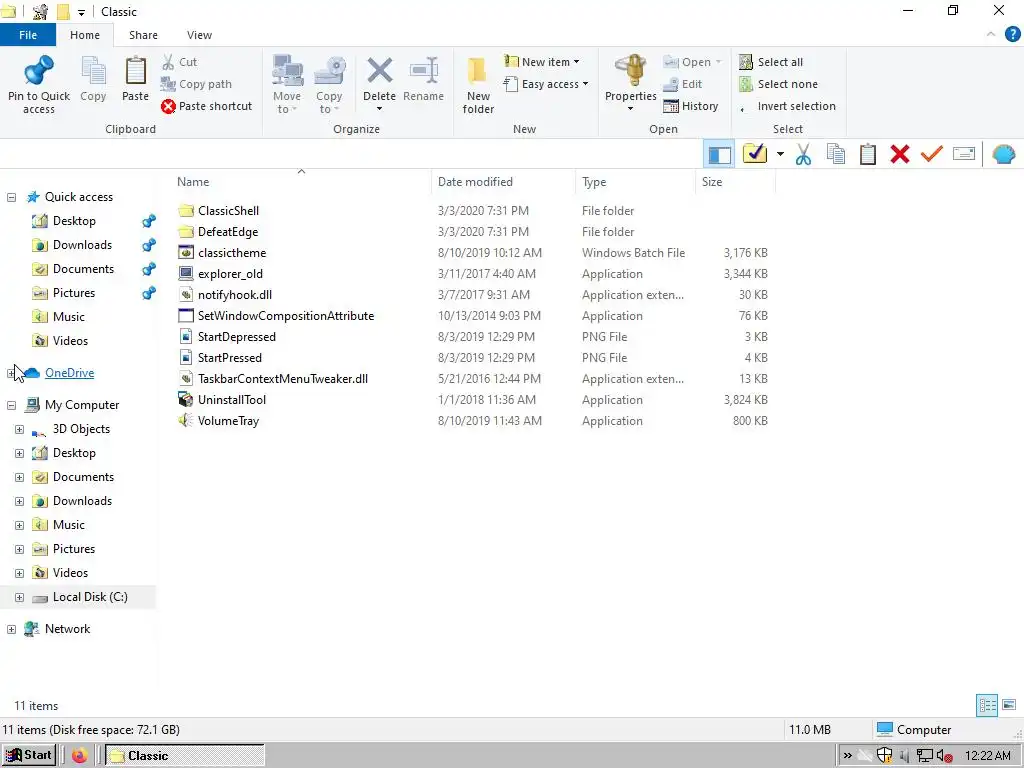Collapse My Computer tree node
This screenshot has height=768, width=1024.
(x=12, y=406)
